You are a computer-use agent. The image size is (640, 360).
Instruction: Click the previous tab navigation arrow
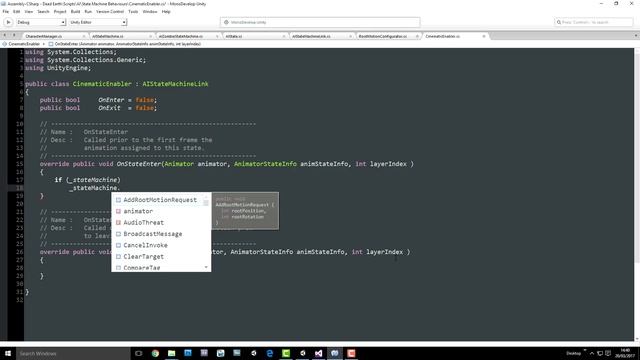click(x=4, y=36)
